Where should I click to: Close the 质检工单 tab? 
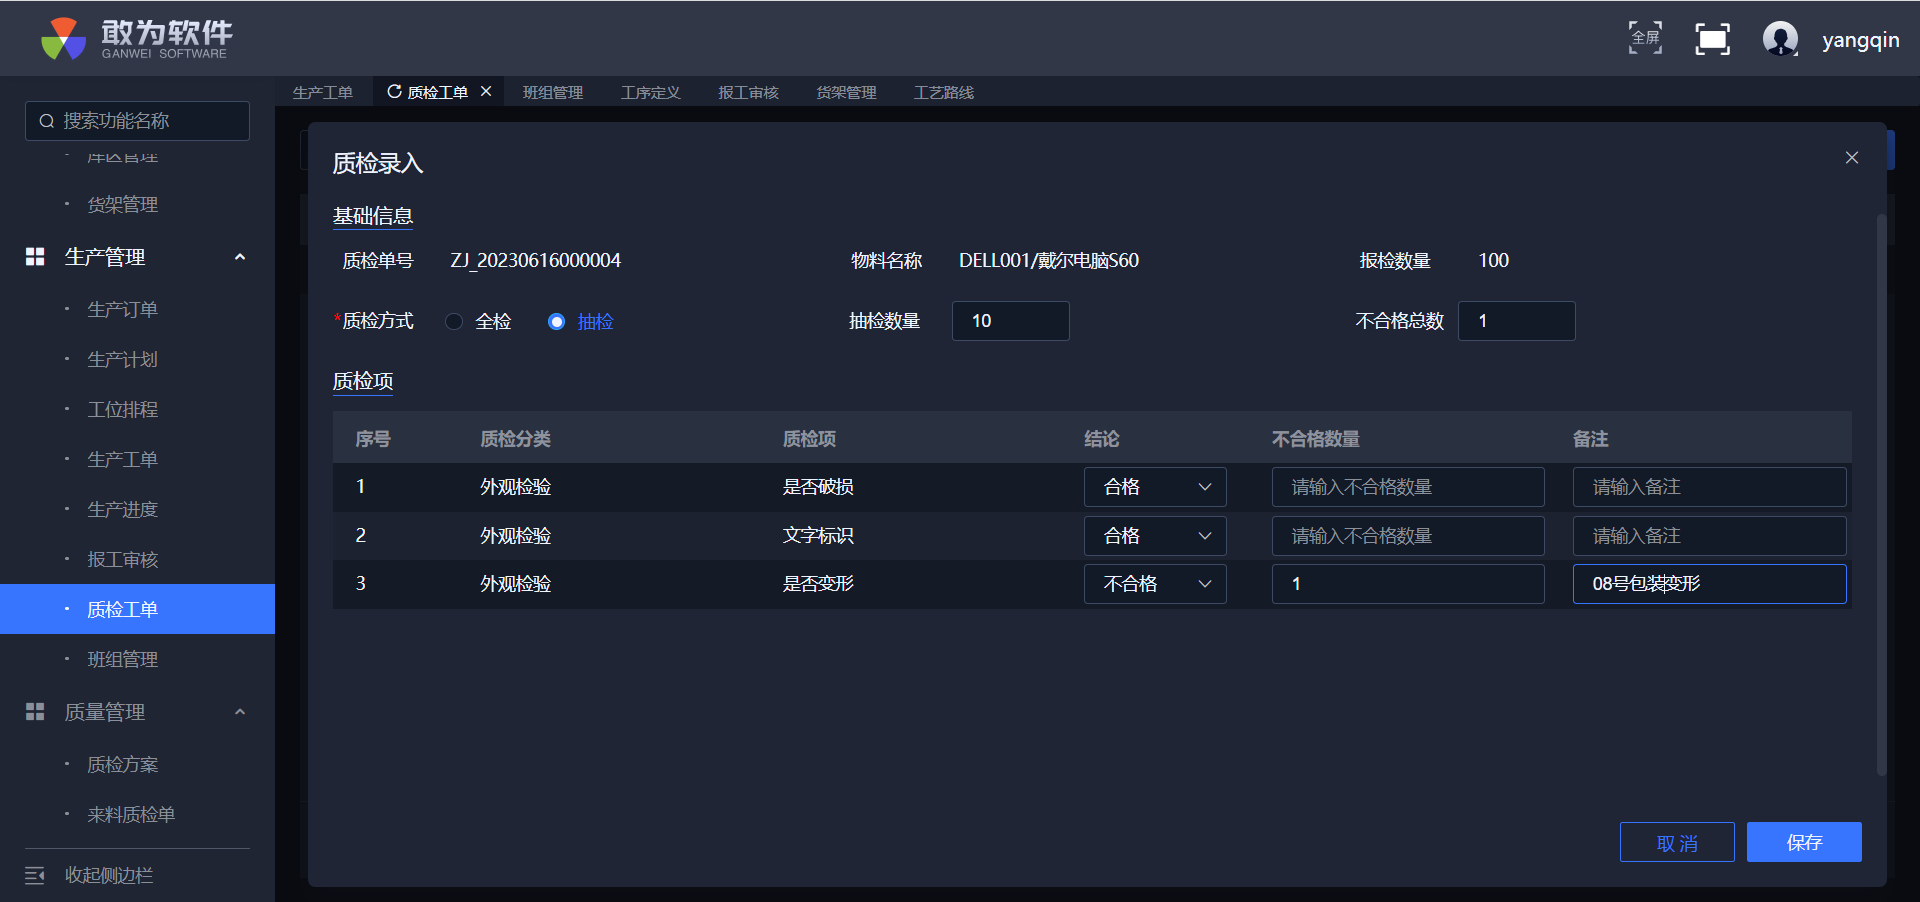[x=486, y=91]
